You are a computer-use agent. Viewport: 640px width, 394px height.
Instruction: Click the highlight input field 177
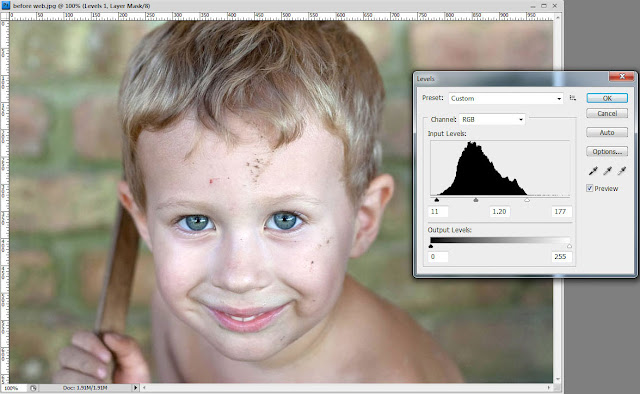pyautogui.click(x=561, y=211)
